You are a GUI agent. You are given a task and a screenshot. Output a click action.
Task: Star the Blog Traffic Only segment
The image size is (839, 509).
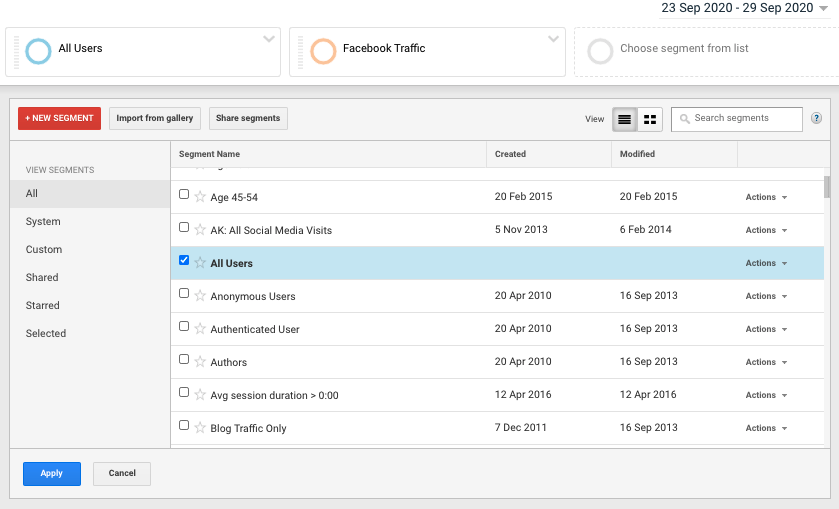[200, 428]
